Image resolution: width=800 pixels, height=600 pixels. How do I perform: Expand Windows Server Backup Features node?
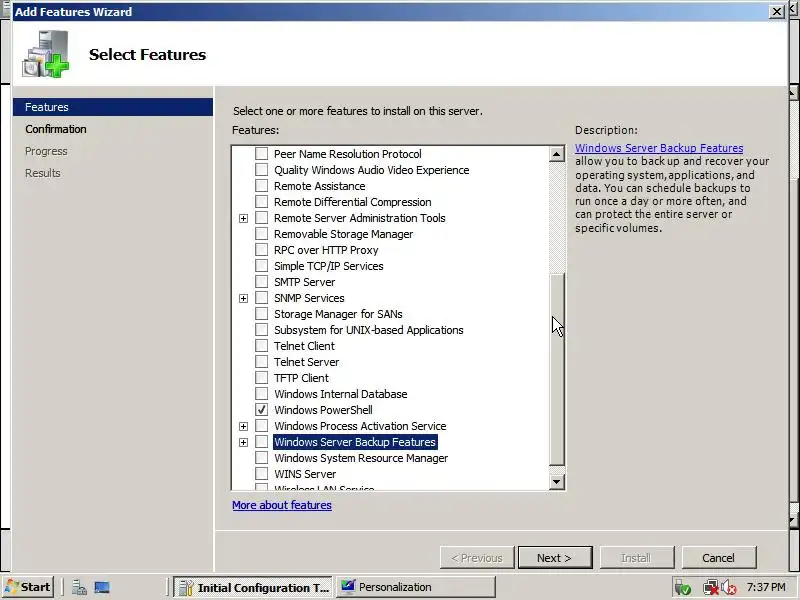click(x=243, y=442)
